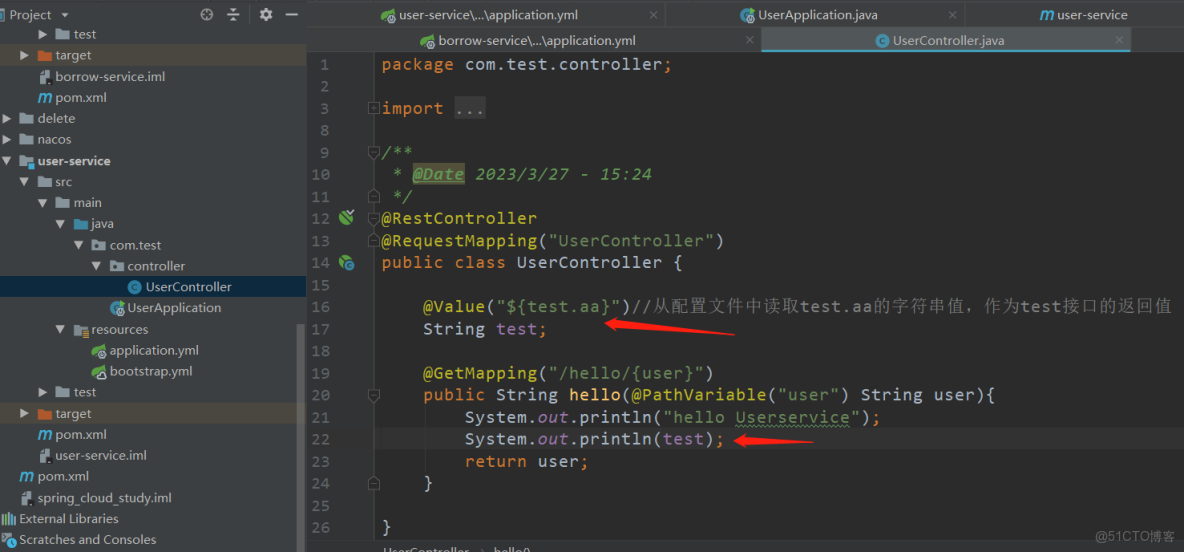The height and width of the screenshot is (552, 1184).
Task: Click the Project panel vertical scrollbar
Action: click(302, 438)
